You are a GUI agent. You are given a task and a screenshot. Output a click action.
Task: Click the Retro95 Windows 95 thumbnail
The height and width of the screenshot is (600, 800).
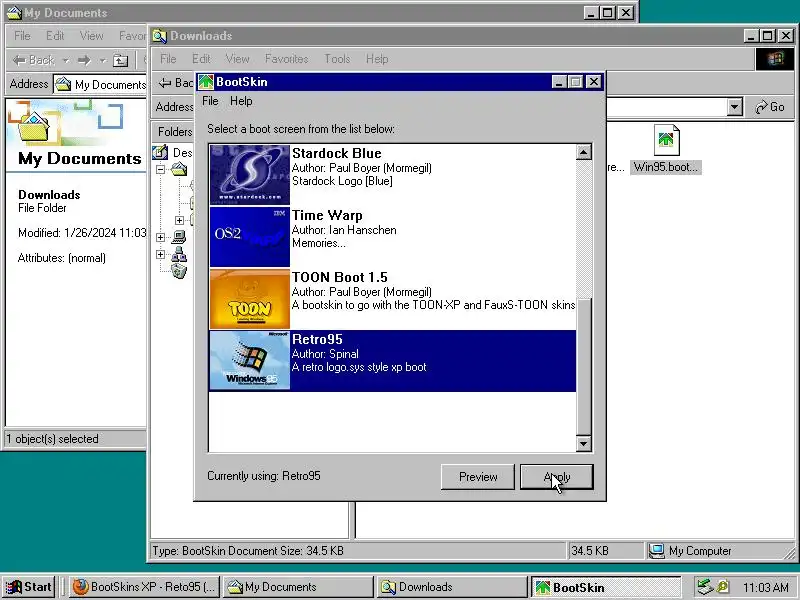tap(250, 361)
